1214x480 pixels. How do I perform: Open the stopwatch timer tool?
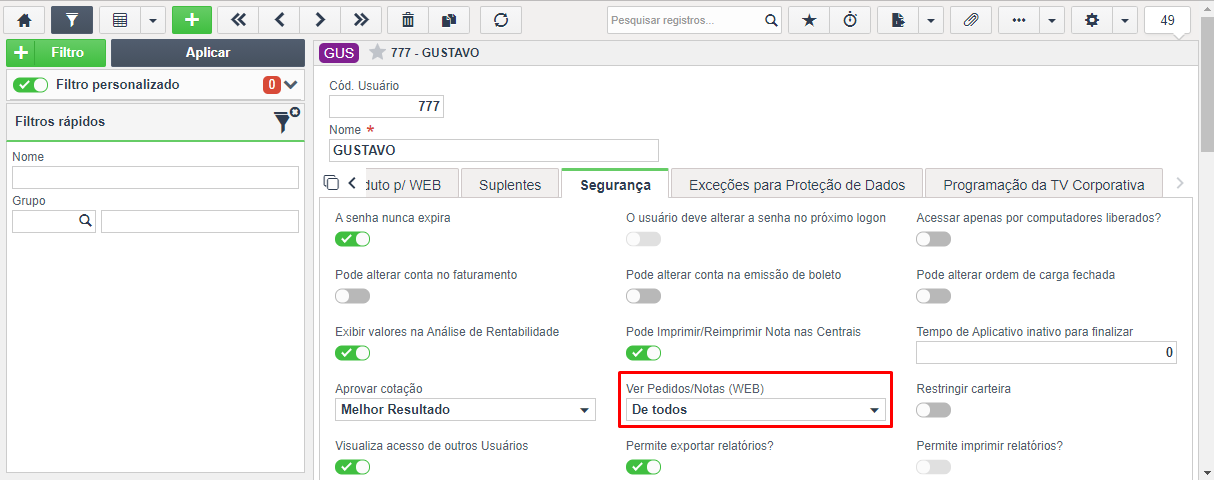point(850,20)
